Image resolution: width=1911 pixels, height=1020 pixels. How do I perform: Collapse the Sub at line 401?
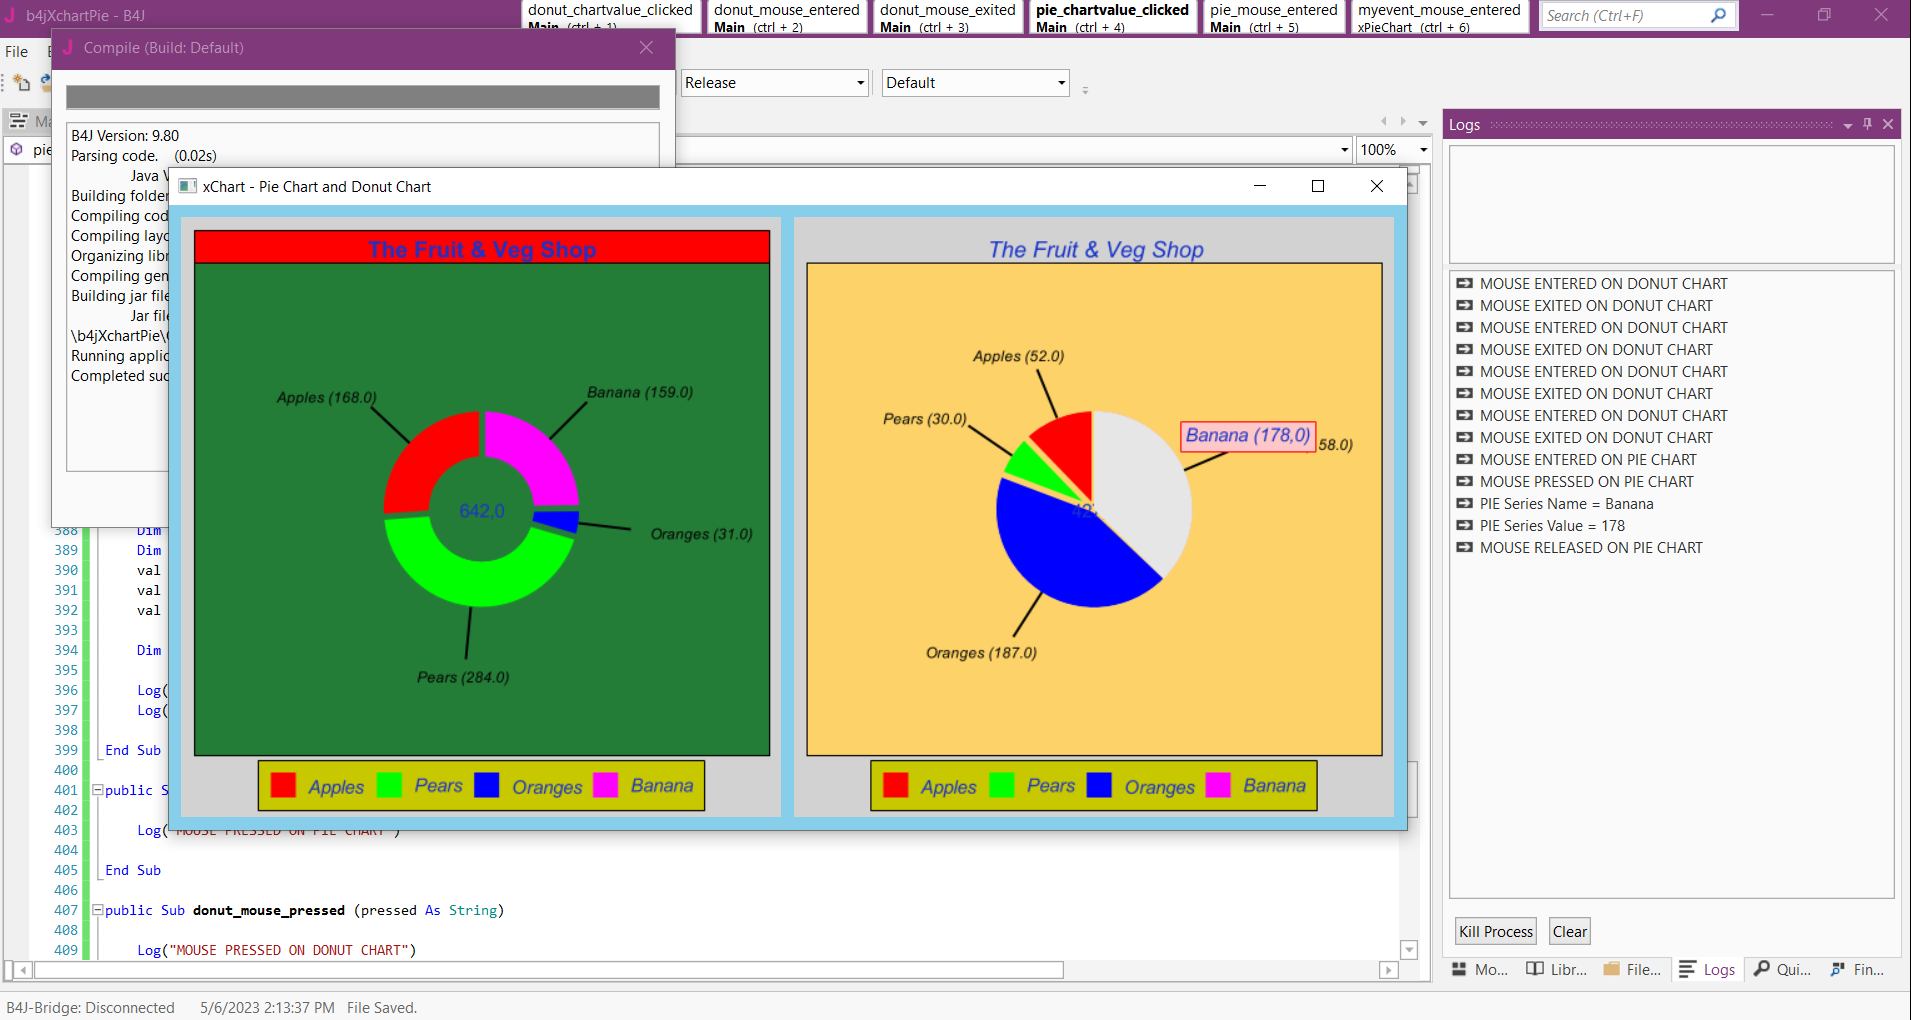pyautogui.click(x=98, y=790)
